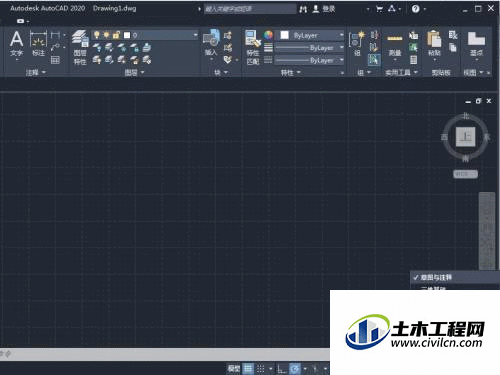
Task: Click the Ungroup icon in group panel
Action: (374, 35)
